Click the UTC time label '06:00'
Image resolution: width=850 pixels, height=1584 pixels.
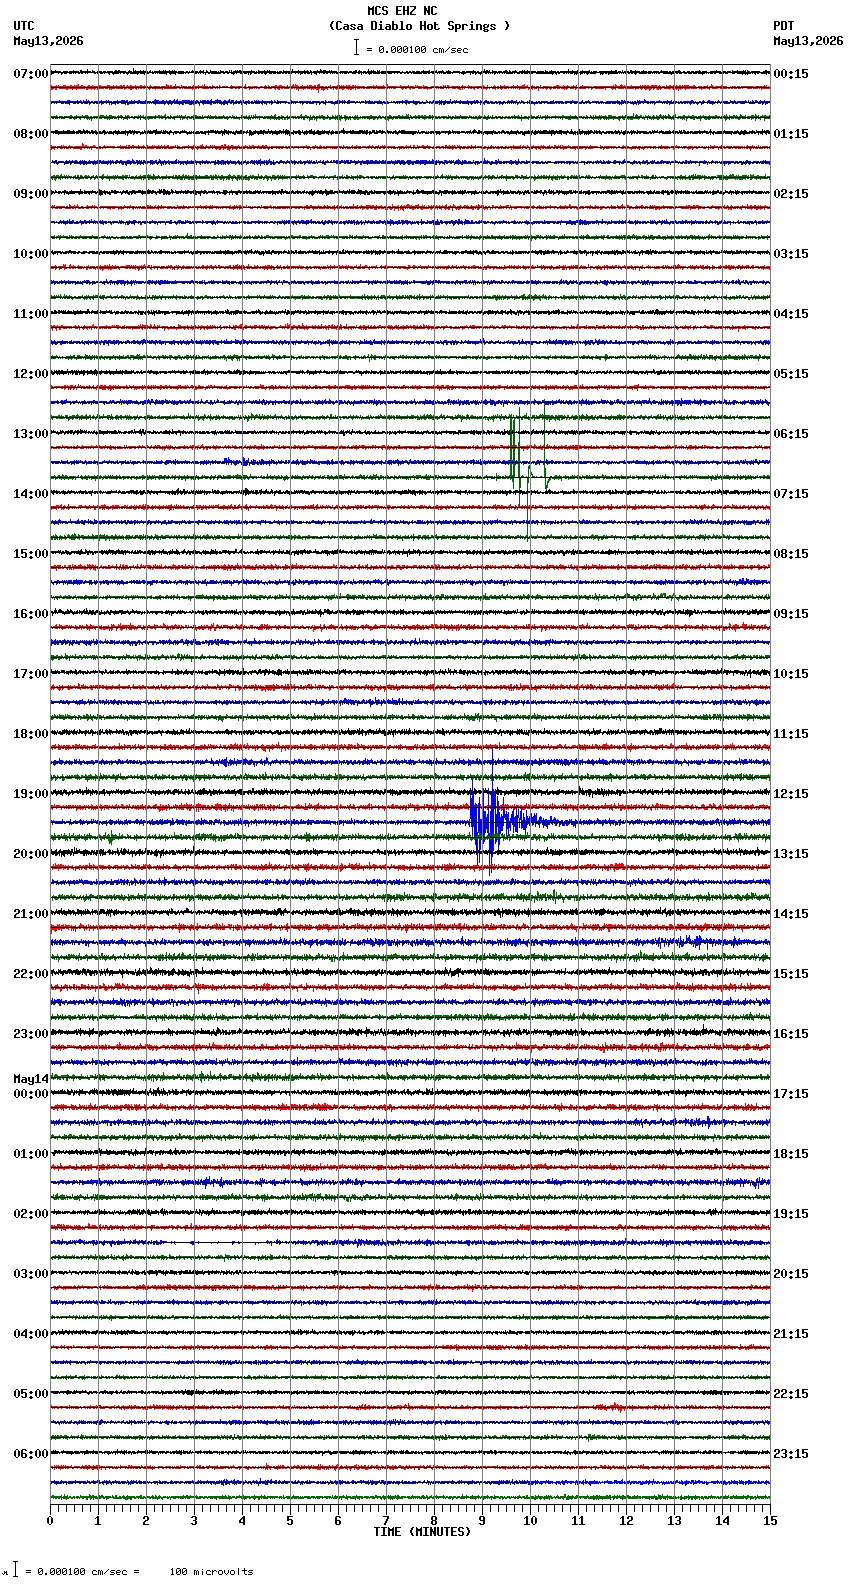[31, 1454]
